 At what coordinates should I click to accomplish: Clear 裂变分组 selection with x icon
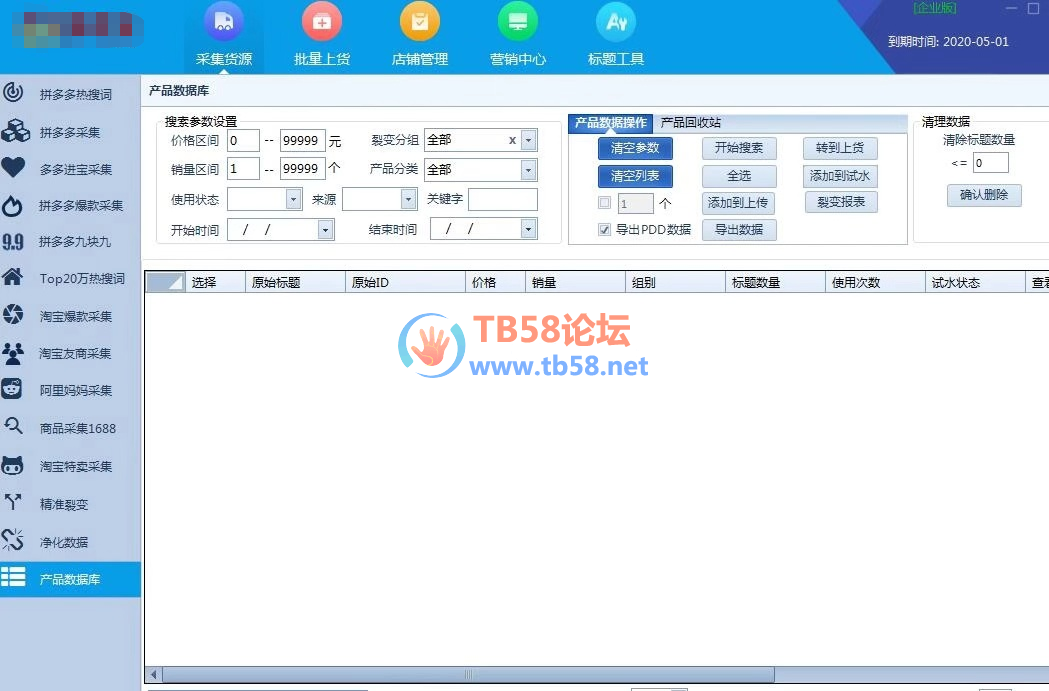tap(512, 140)
